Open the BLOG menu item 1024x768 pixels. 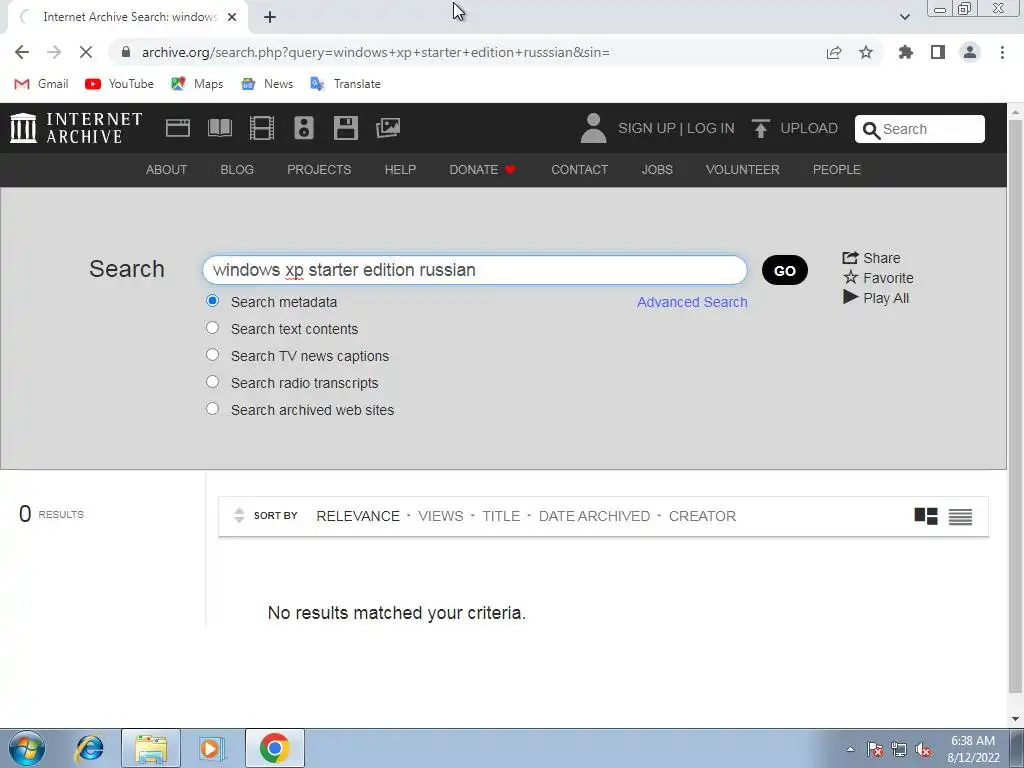pos(237,170)
